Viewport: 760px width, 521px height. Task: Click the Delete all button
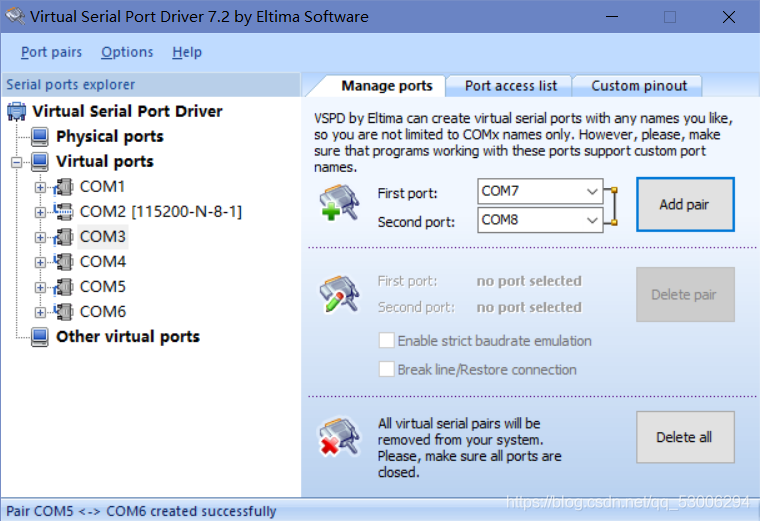pyautogui.click(x=685, y=437)
